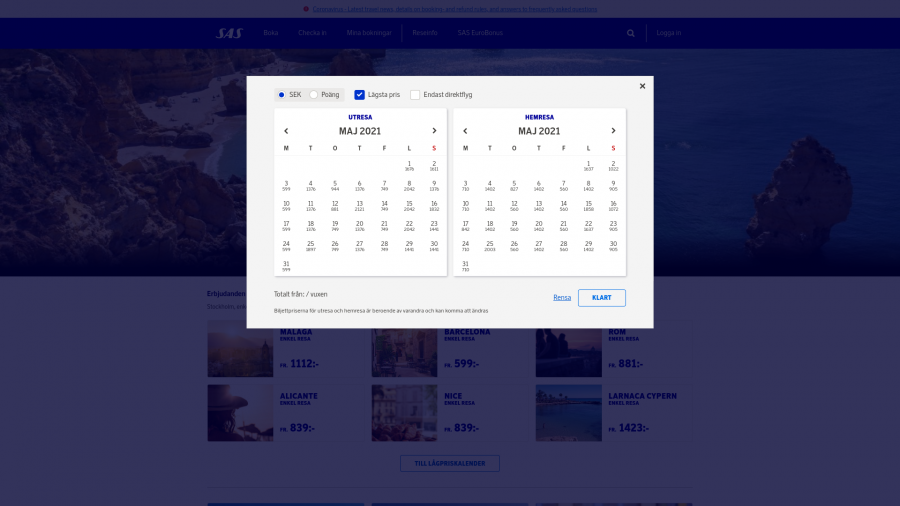900x506 pixels.
Task: Close the calendar dialog with X
Action: point(642,86)
